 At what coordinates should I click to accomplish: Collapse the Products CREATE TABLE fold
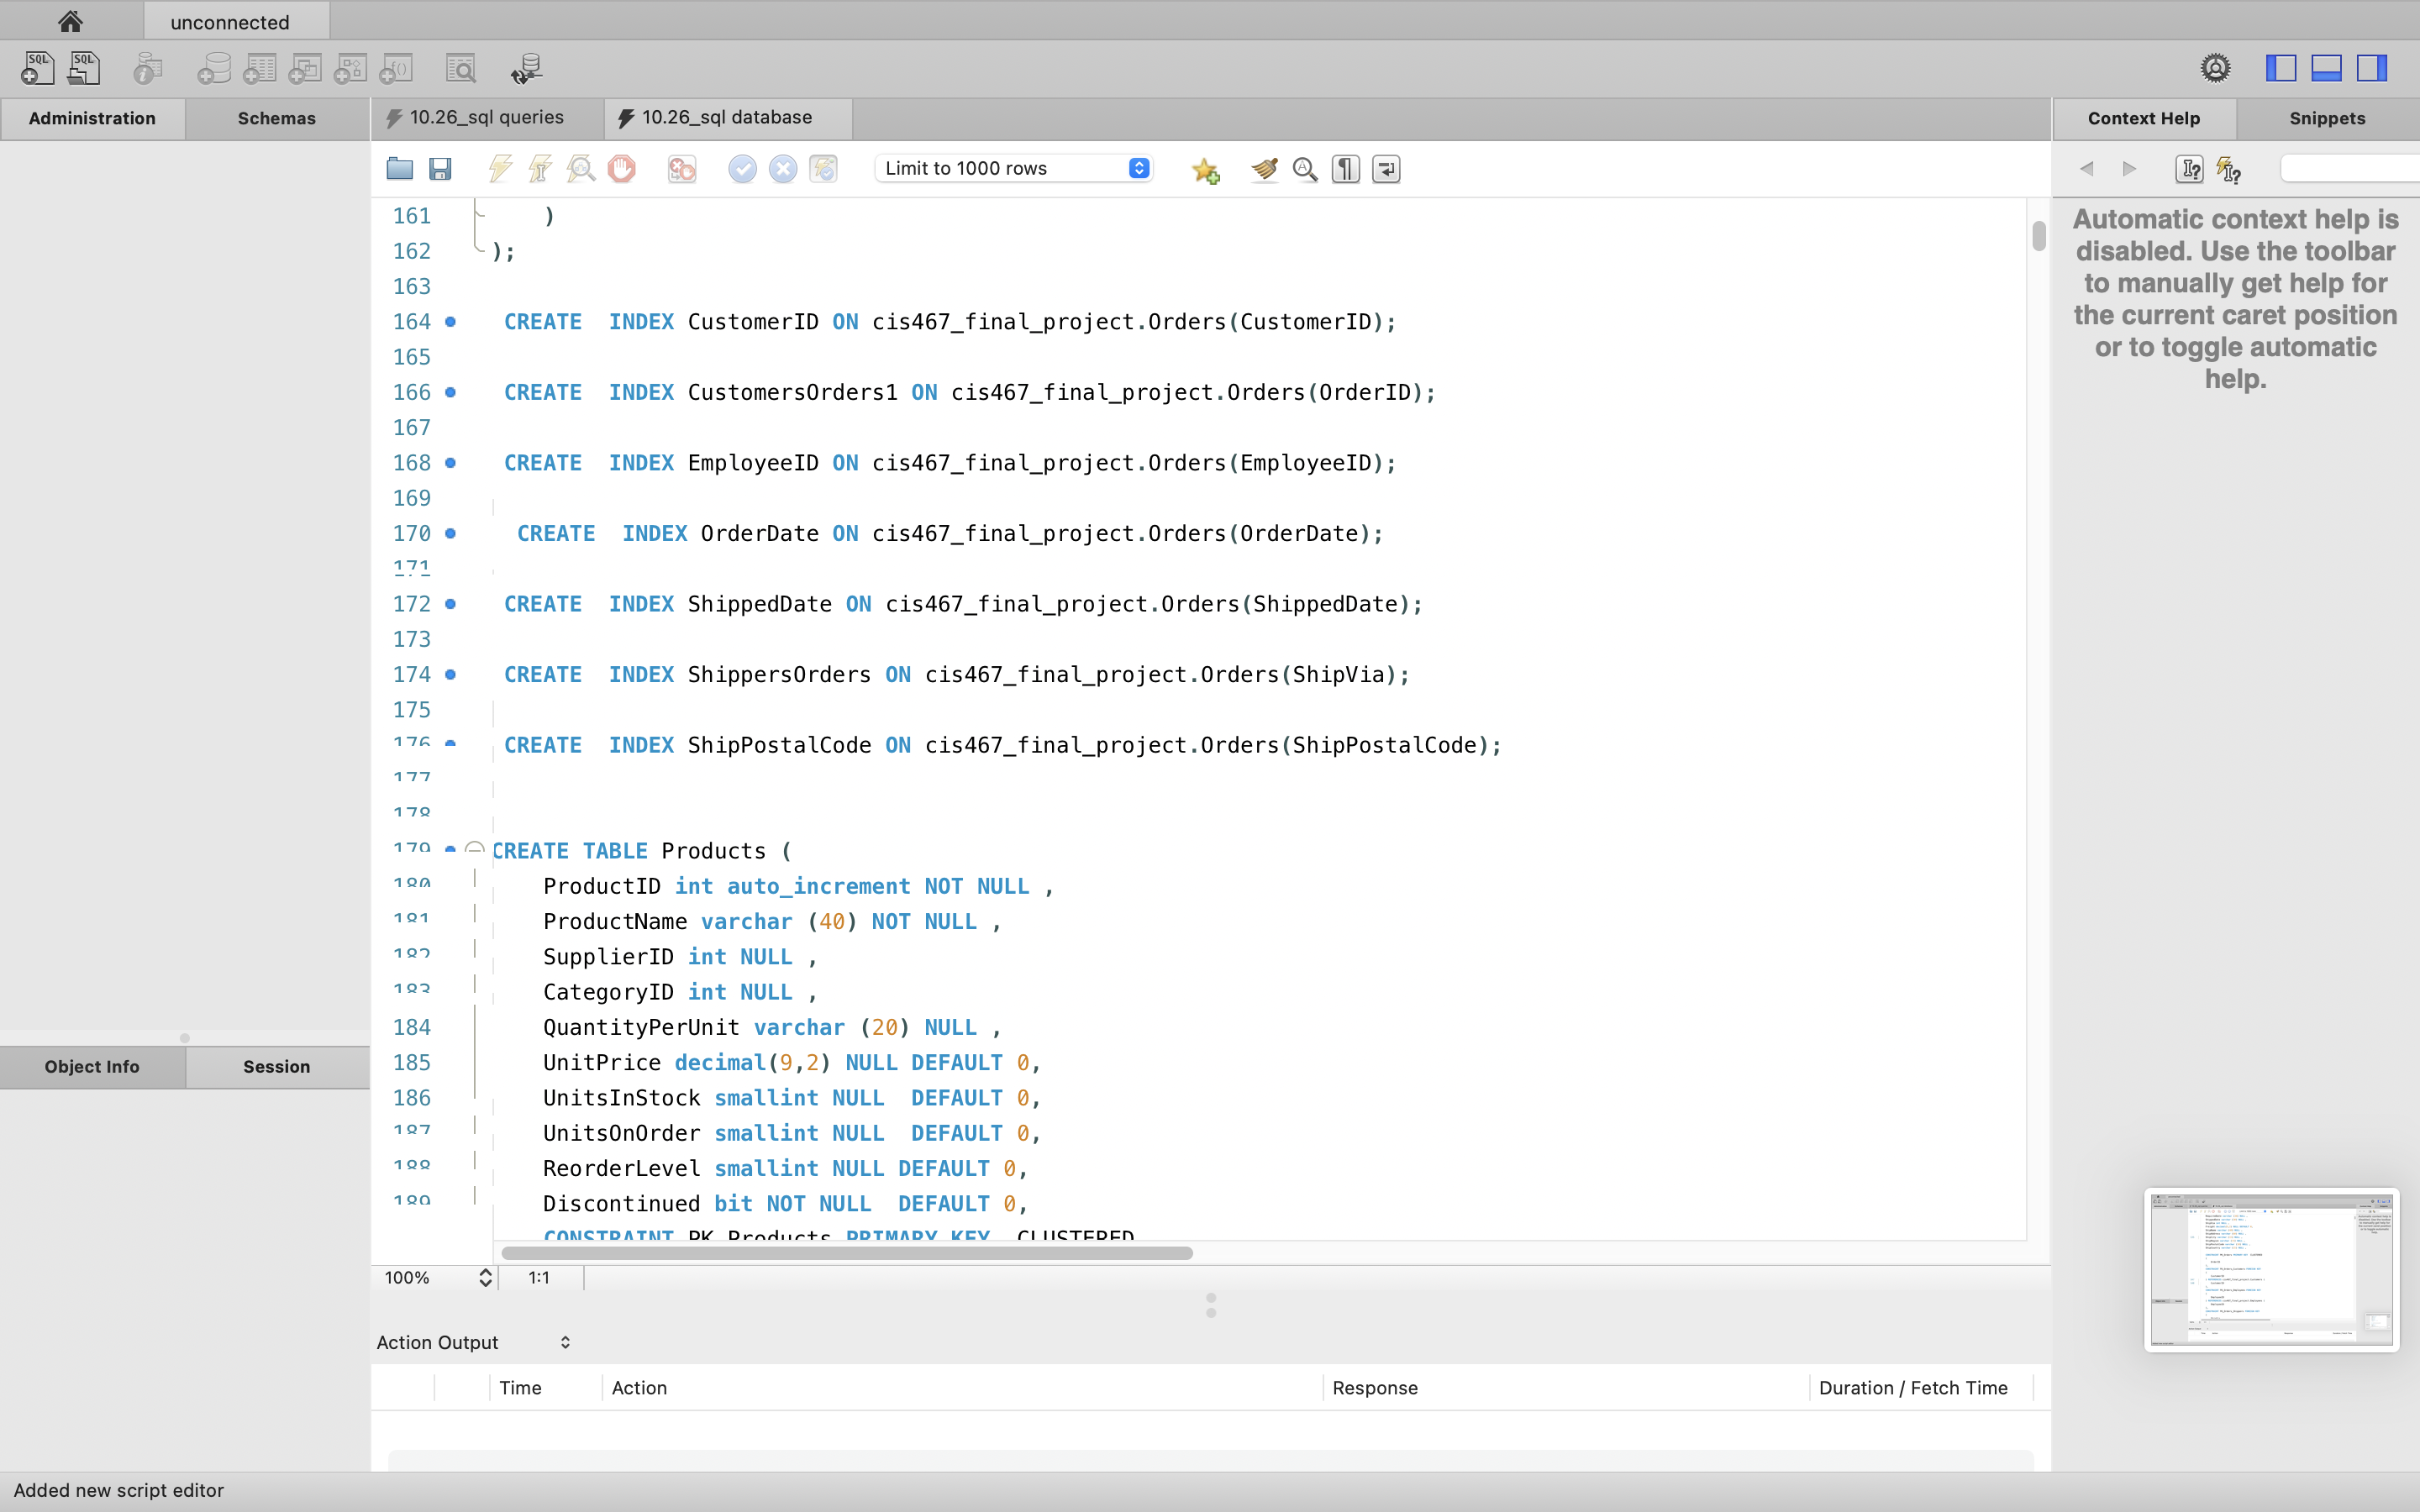coord(474,847)
